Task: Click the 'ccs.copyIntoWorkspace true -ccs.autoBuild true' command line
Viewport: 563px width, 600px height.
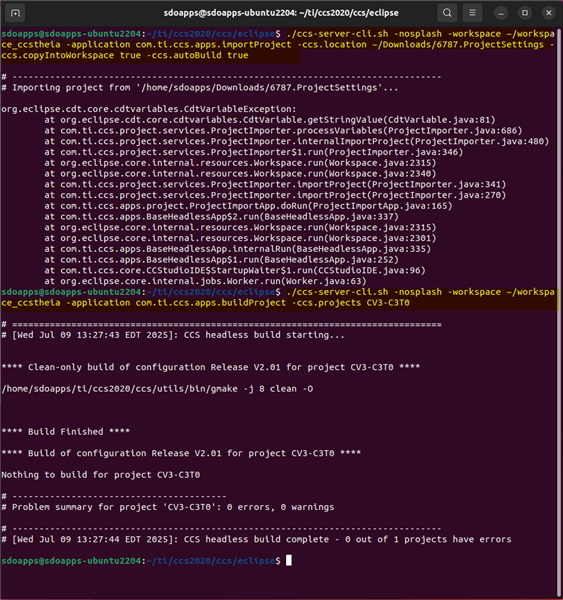Action: pyautogui.click(x=124, y=55)
